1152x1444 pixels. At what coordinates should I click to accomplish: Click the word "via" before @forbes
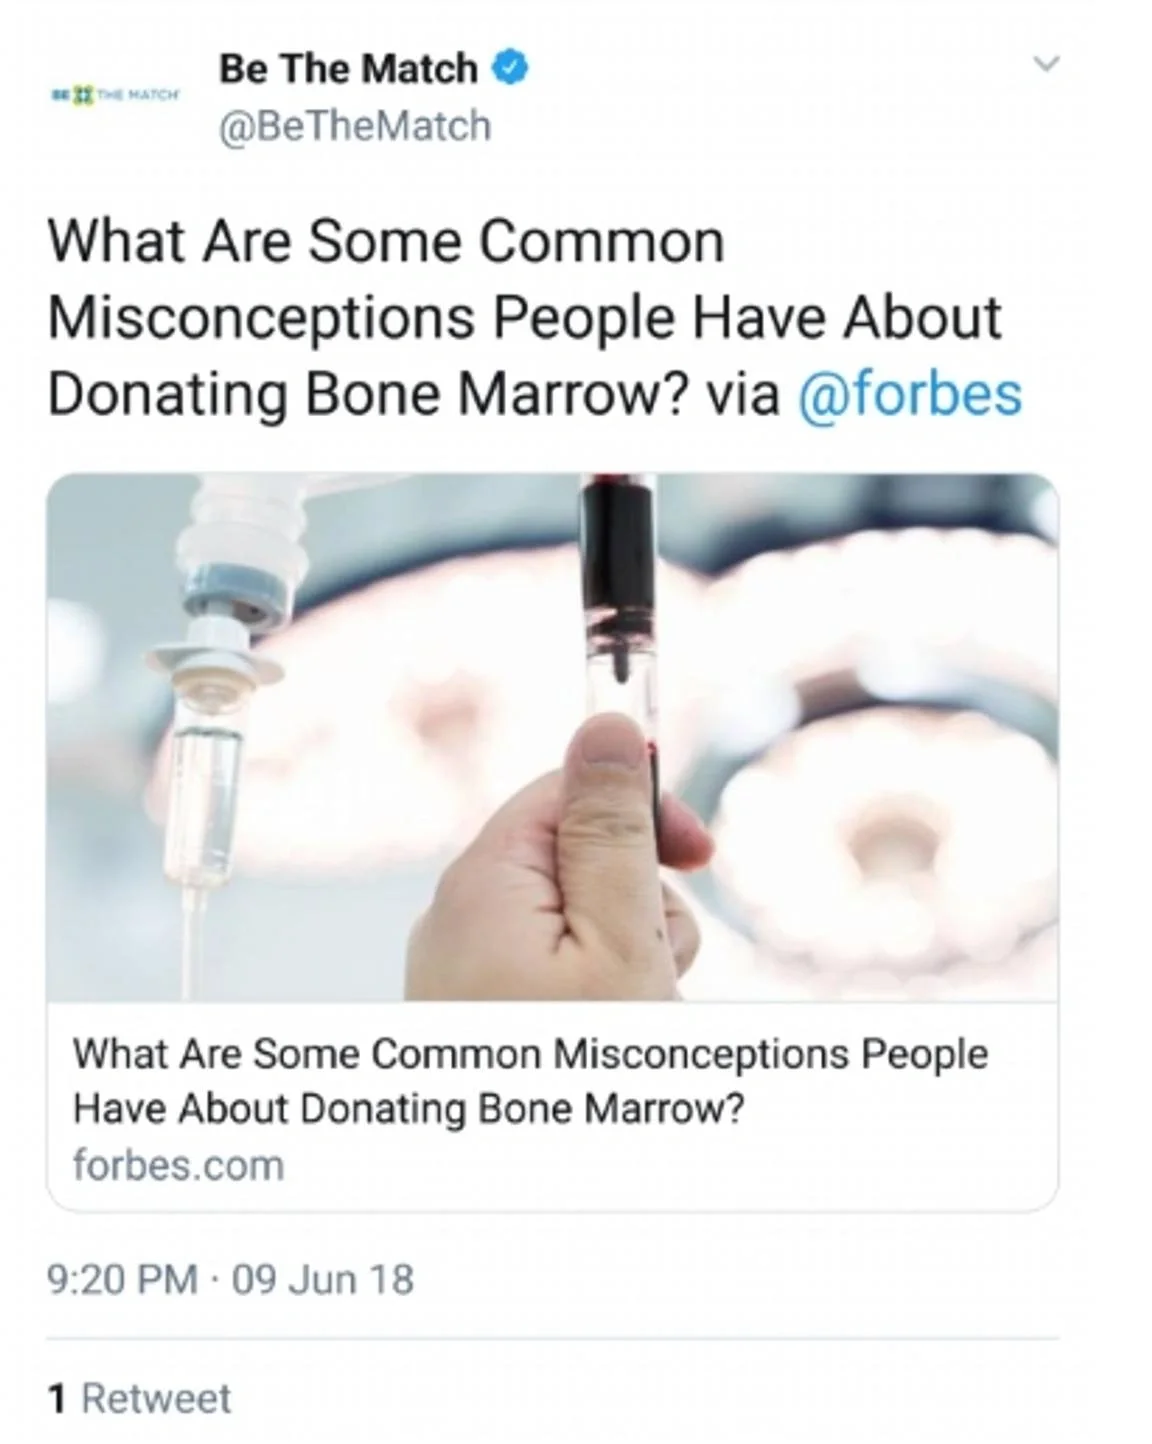tap(743, 393)
